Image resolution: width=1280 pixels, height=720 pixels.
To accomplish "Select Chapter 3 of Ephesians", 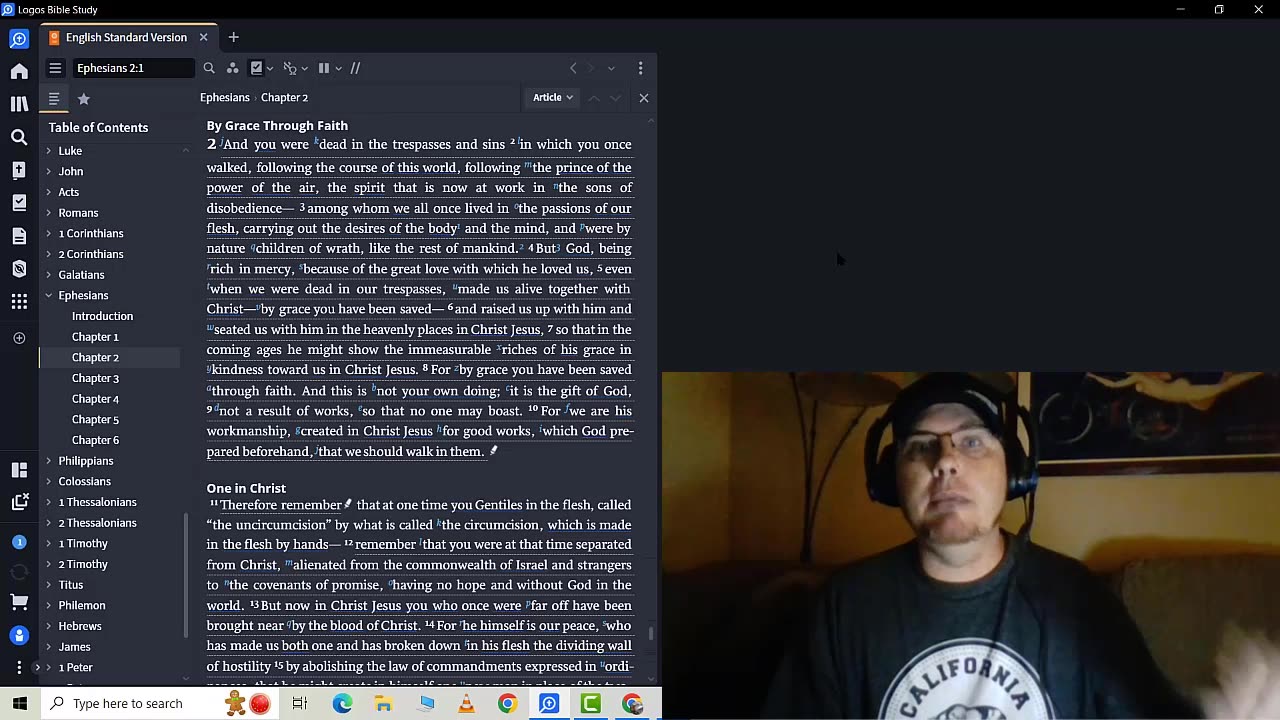I will pos(95,378).
